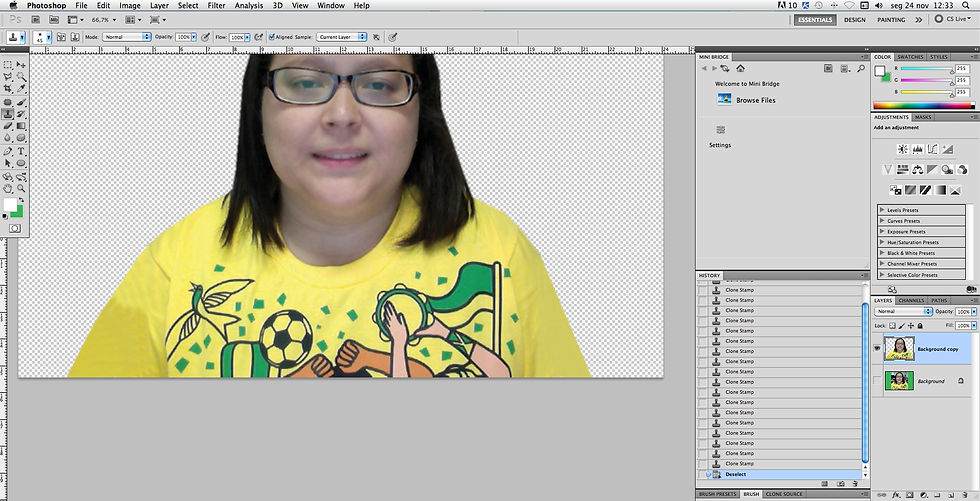The height and width of the screenshot is (501, 980).
Task: Select the Type tool
Action: [21, 151]
